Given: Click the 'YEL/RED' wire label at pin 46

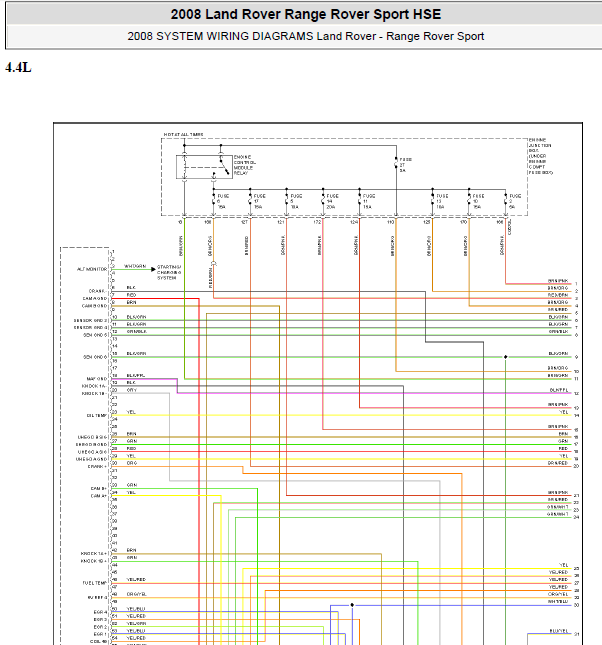Looking at the screenshot, I should [136, 579].
